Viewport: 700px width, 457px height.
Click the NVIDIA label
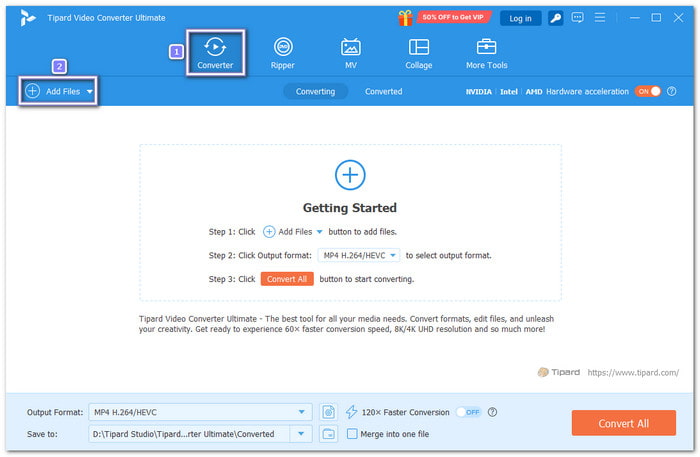[479, 91]
